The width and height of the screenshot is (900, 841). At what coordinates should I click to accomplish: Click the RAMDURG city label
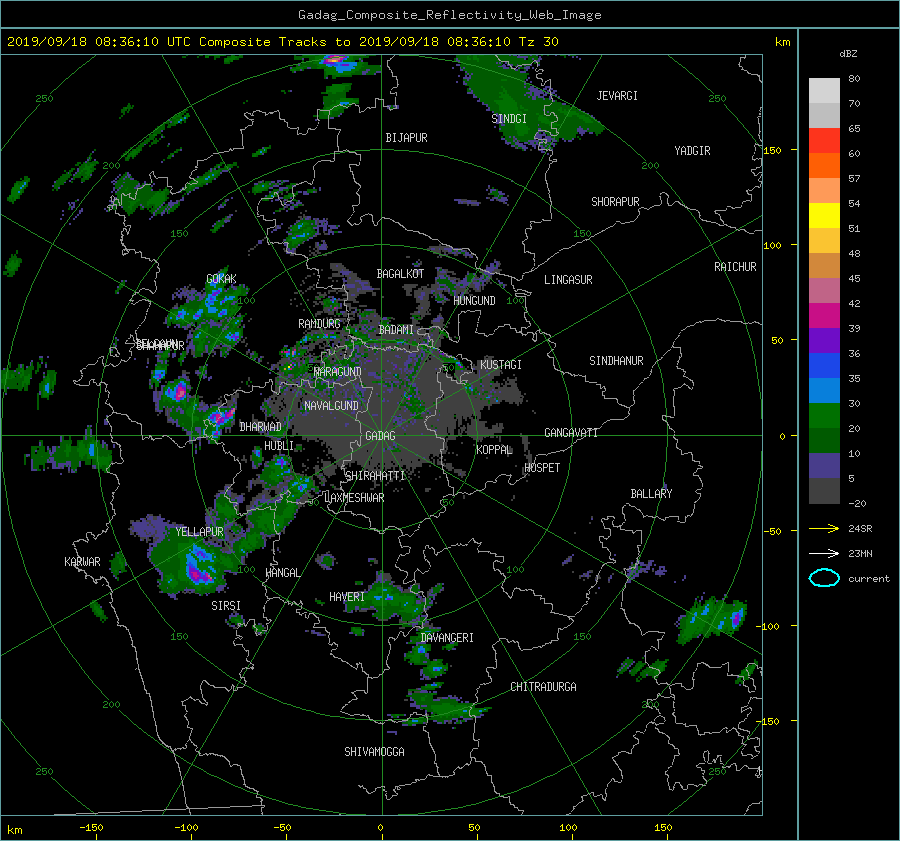click(x=319, y=324)
